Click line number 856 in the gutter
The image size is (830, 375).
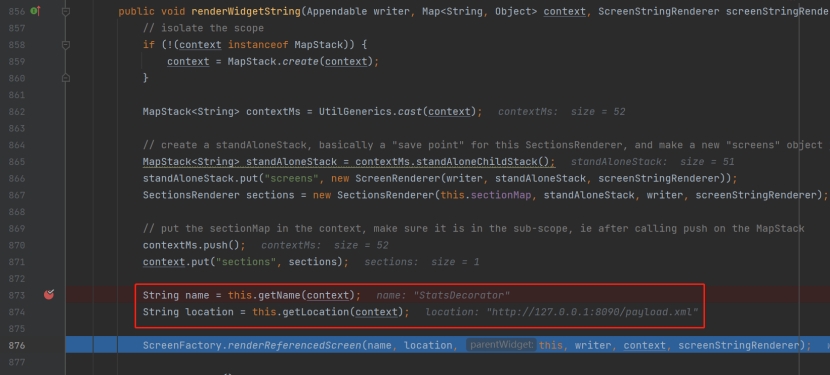(x=16, y=11)
